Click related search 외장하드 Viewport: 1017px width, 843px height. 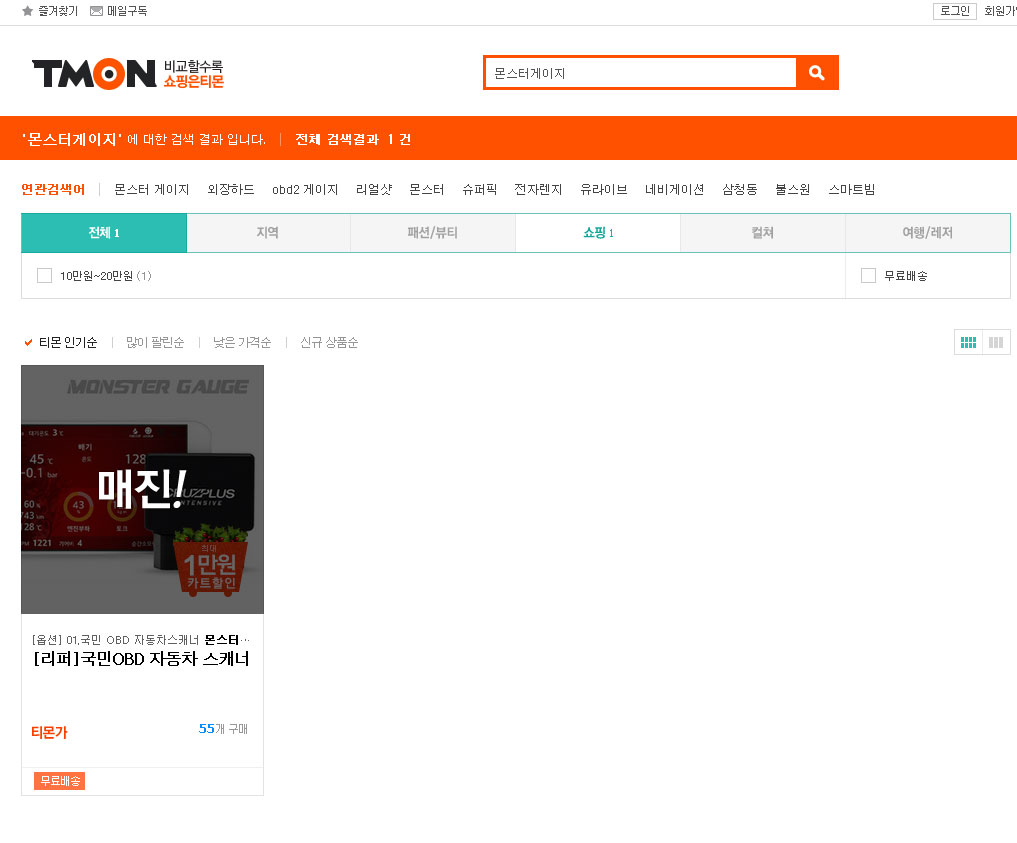point(231,189)
